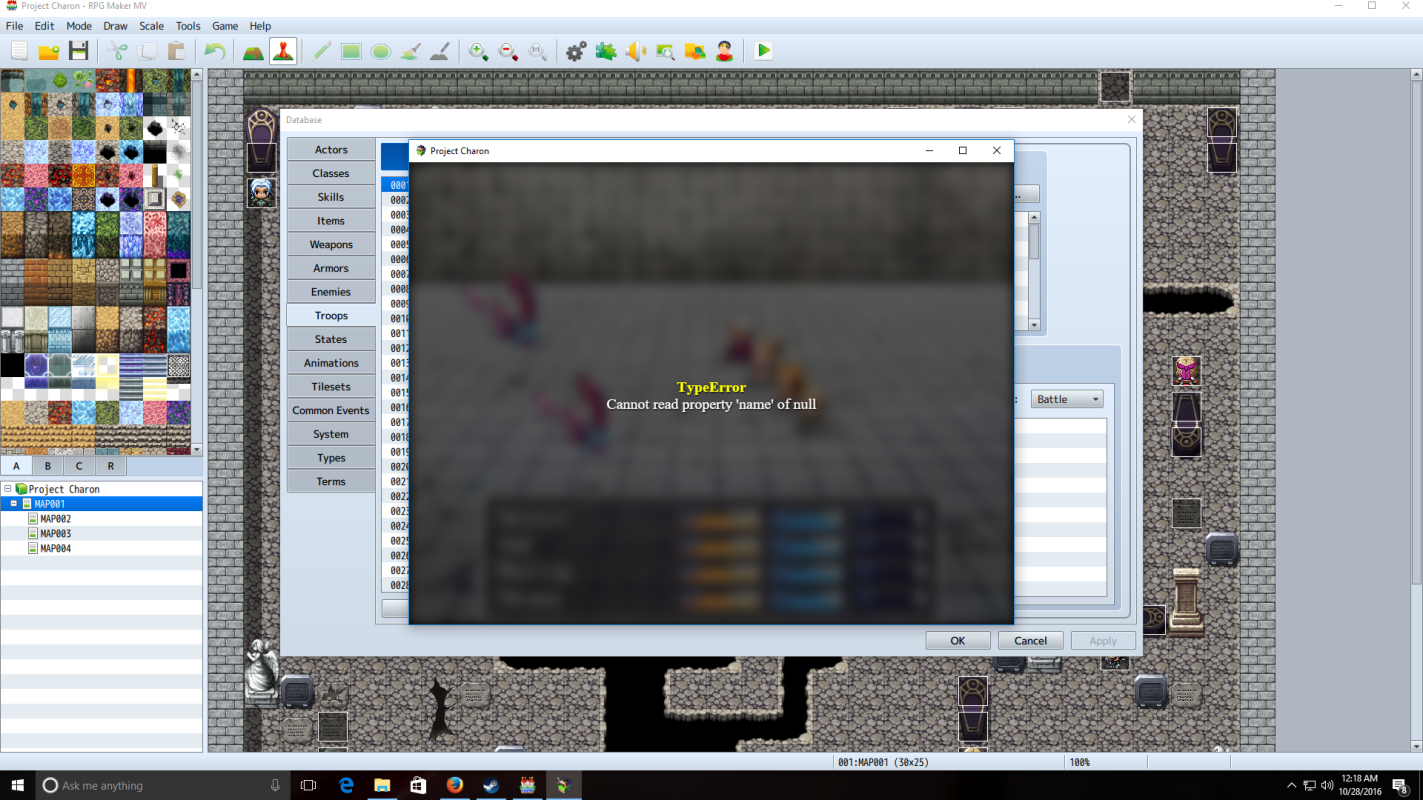
Task: Select the Shadow Pen tool
Action: 439,51
